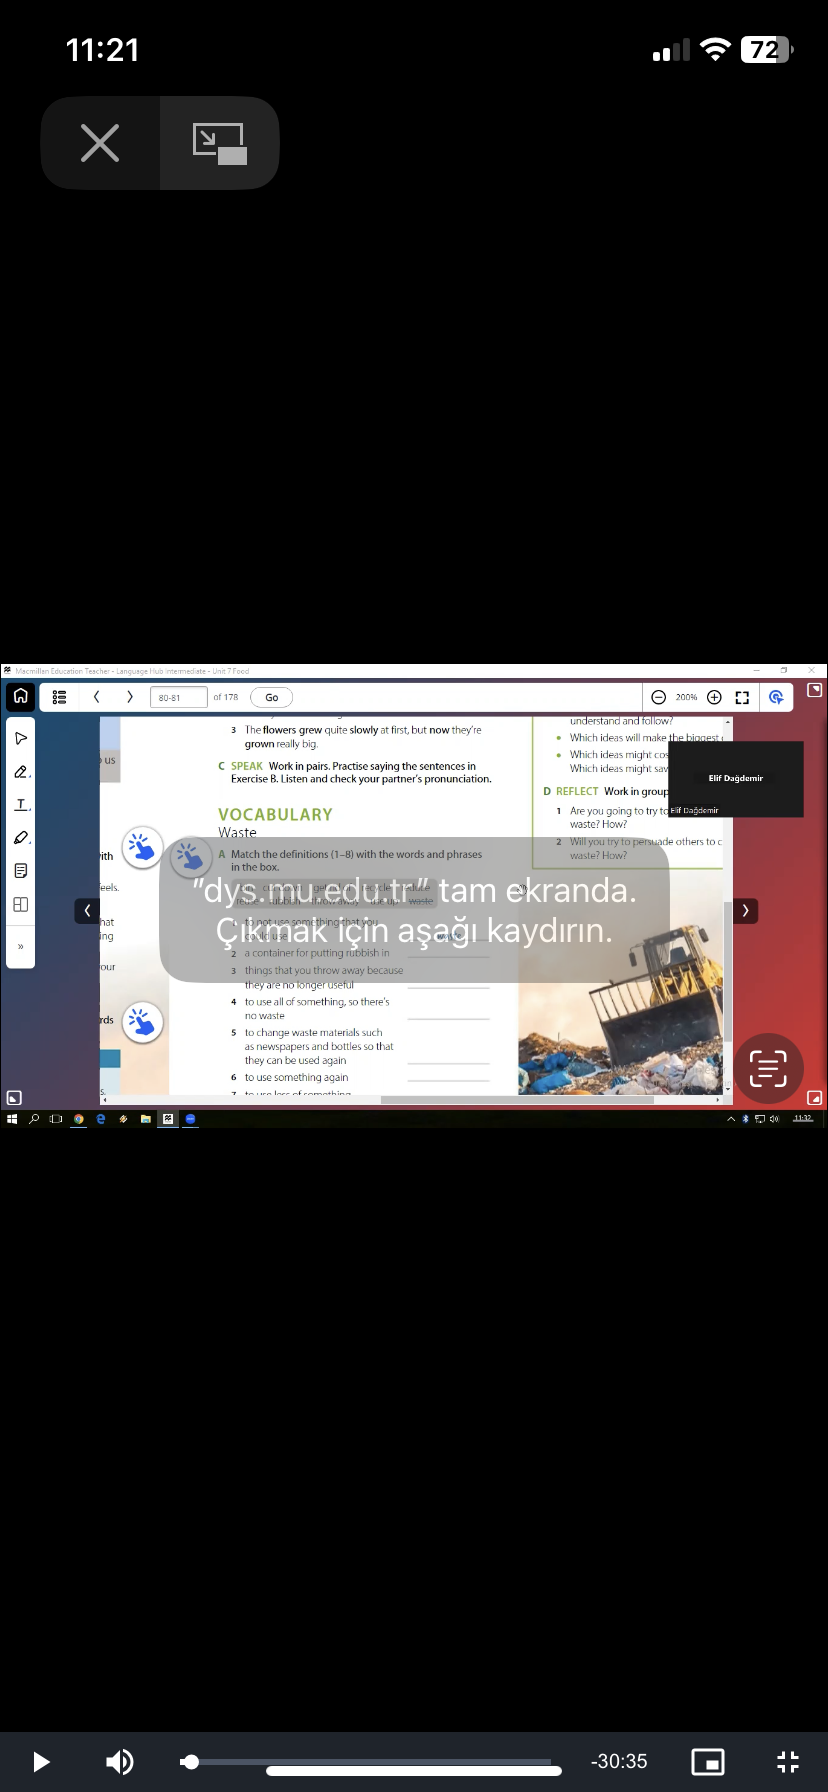828x1792 pixels.
Task: Select the text tool in the e-book sidebar
Action: pos(21,804)
